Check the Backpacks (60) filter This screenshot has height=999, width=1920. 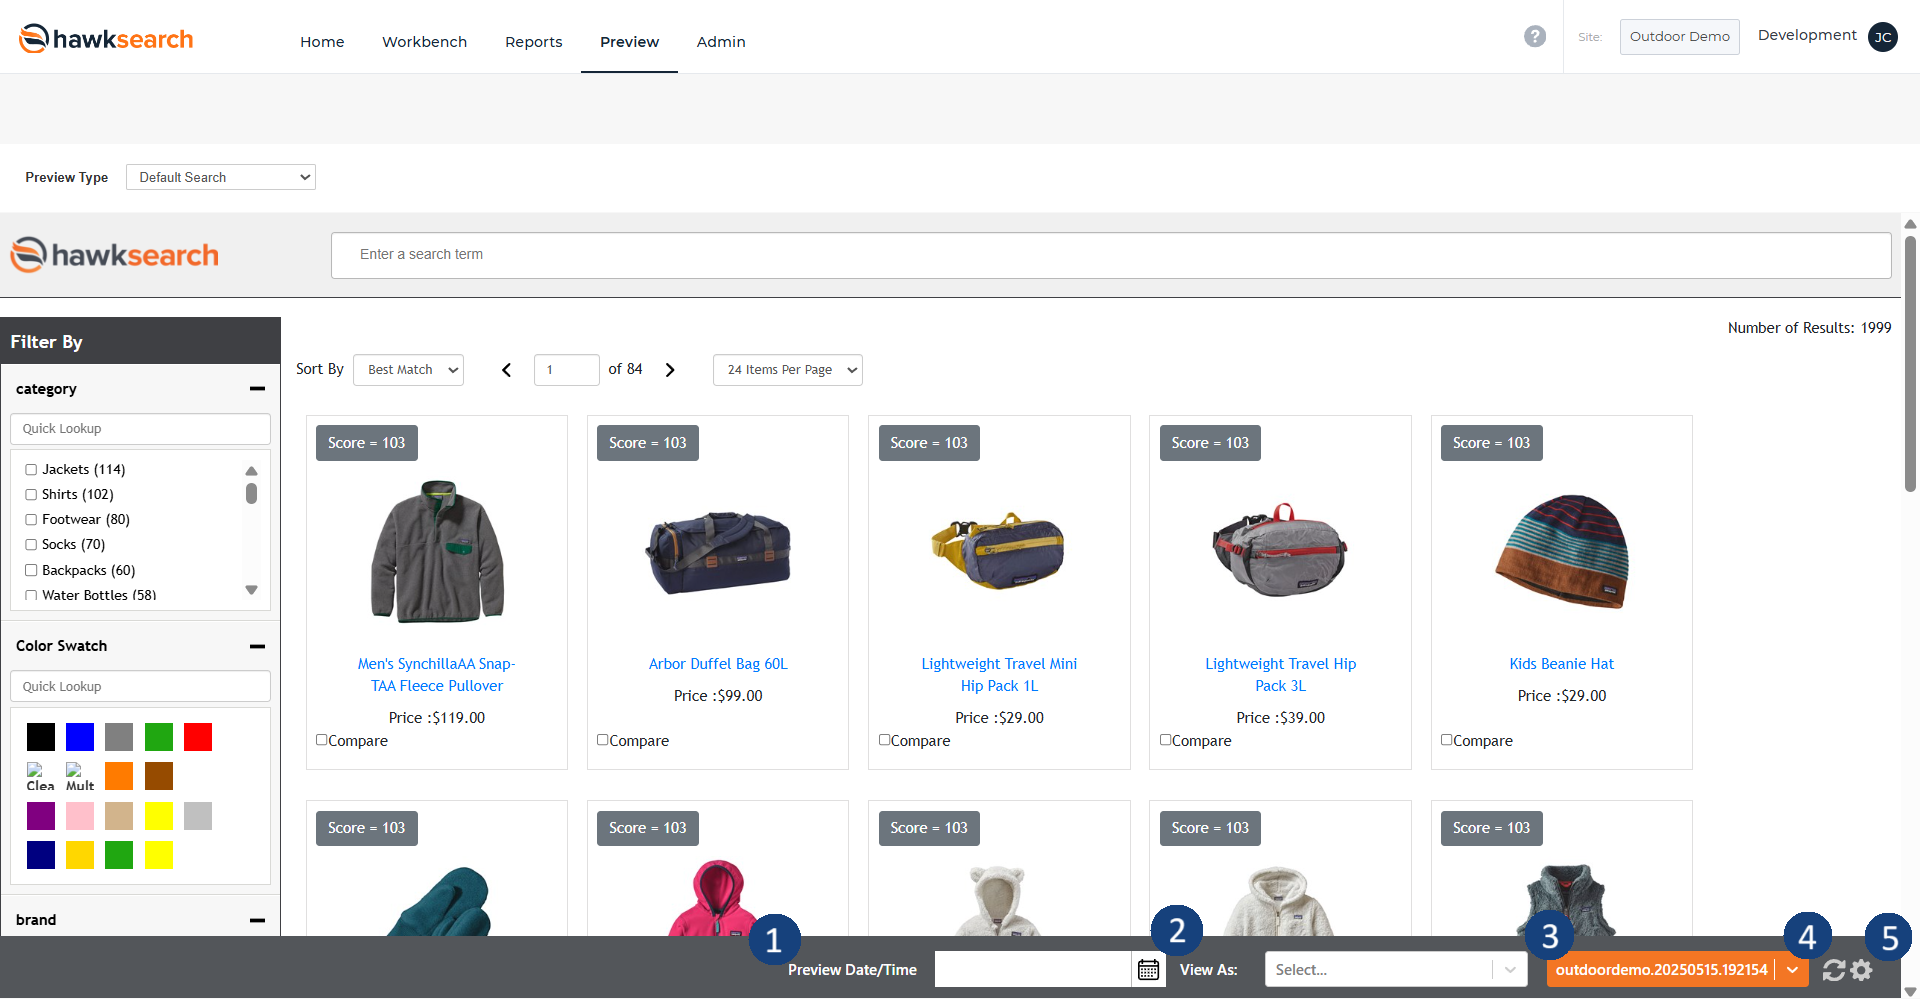point(31,571)
